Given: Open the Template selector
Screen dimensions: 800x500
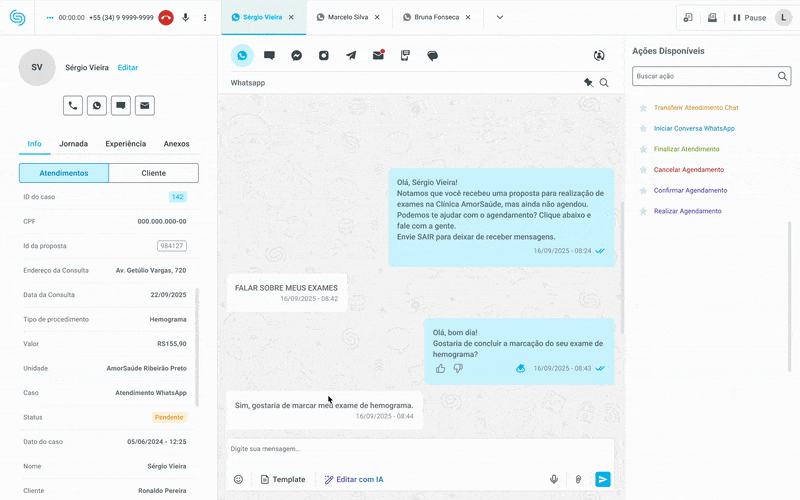Looking at the screenshot, I should [283, 480].
